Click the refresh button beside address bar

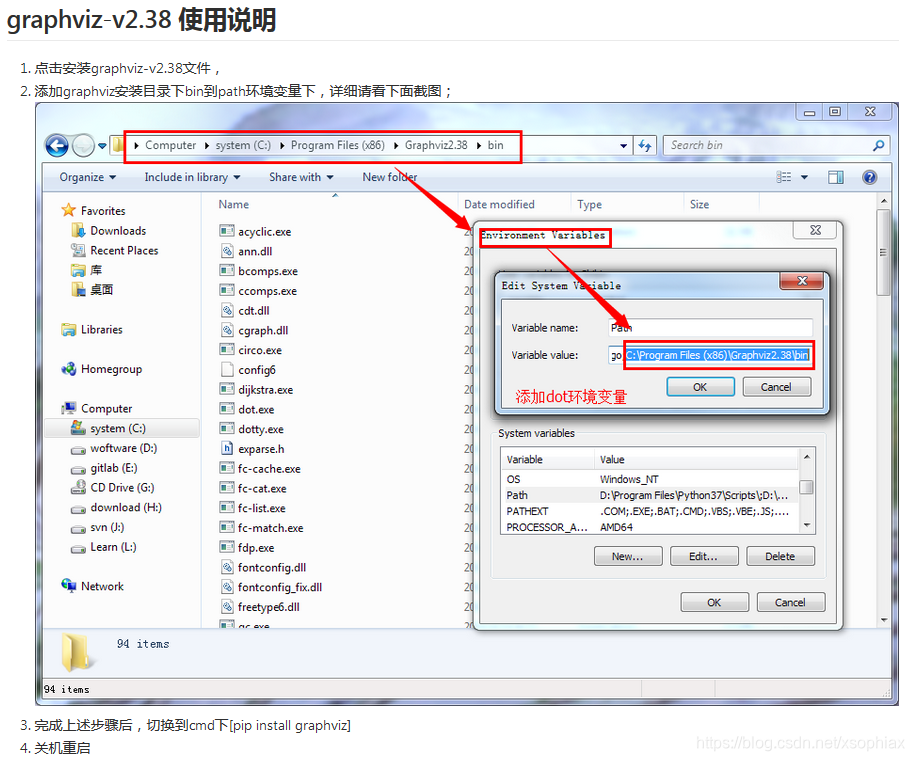(x=645, y=146)
